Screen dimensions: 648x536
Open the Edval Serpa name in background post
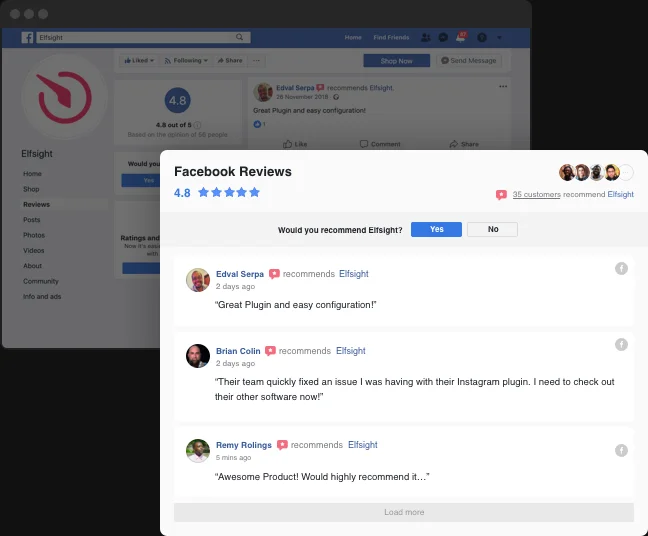click(295, 88)
